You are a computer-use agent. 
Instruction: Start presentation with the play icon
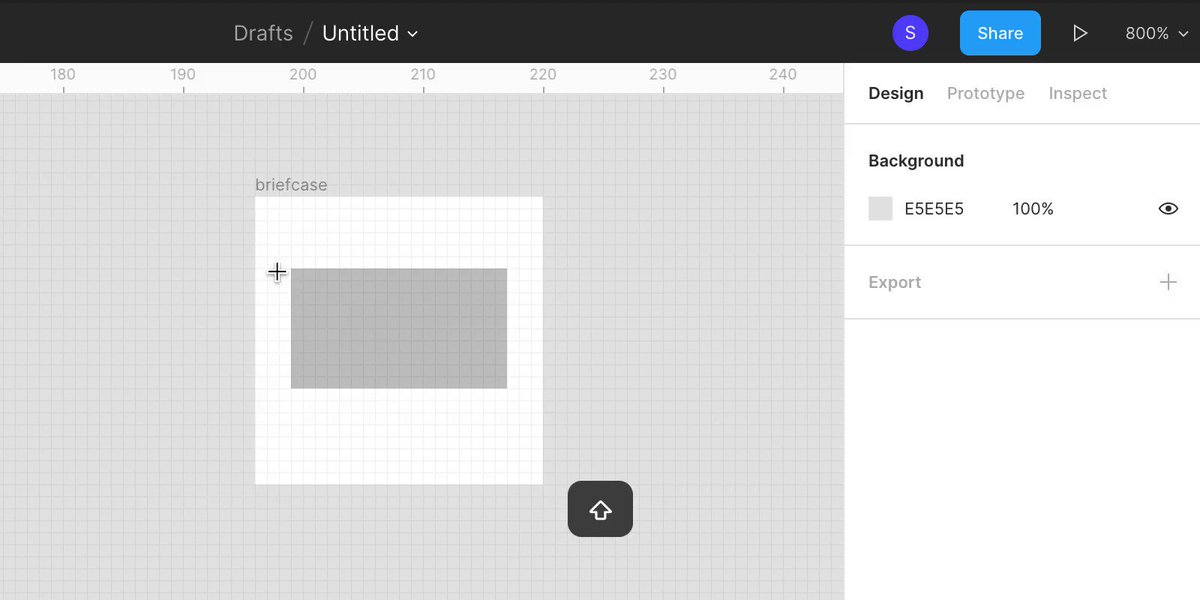(x=1080, y=33)
